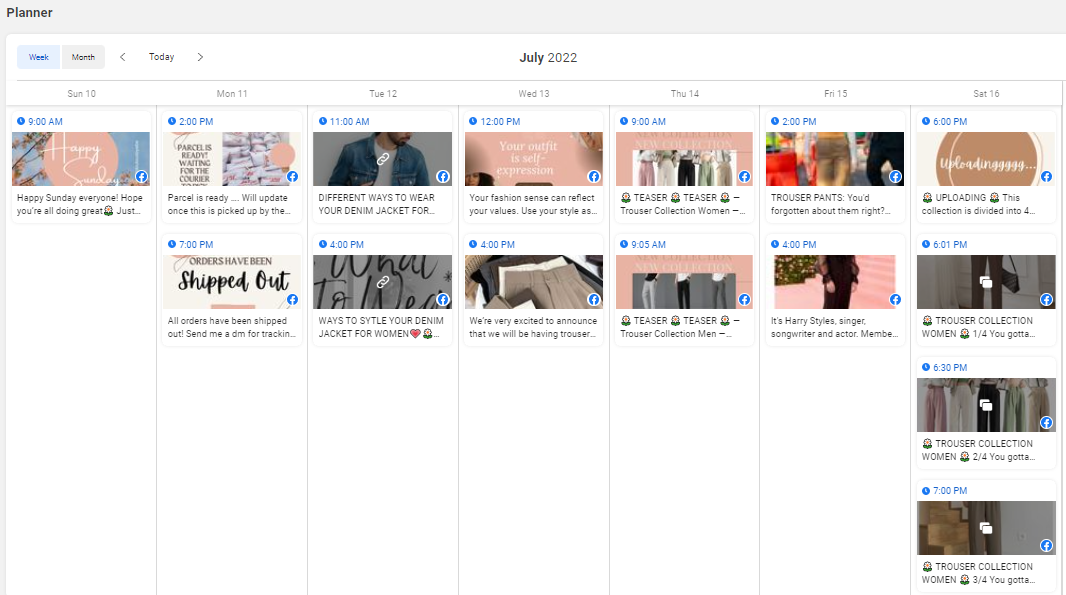
Task: Go to next week with right chevron
Action: [200, 57]
